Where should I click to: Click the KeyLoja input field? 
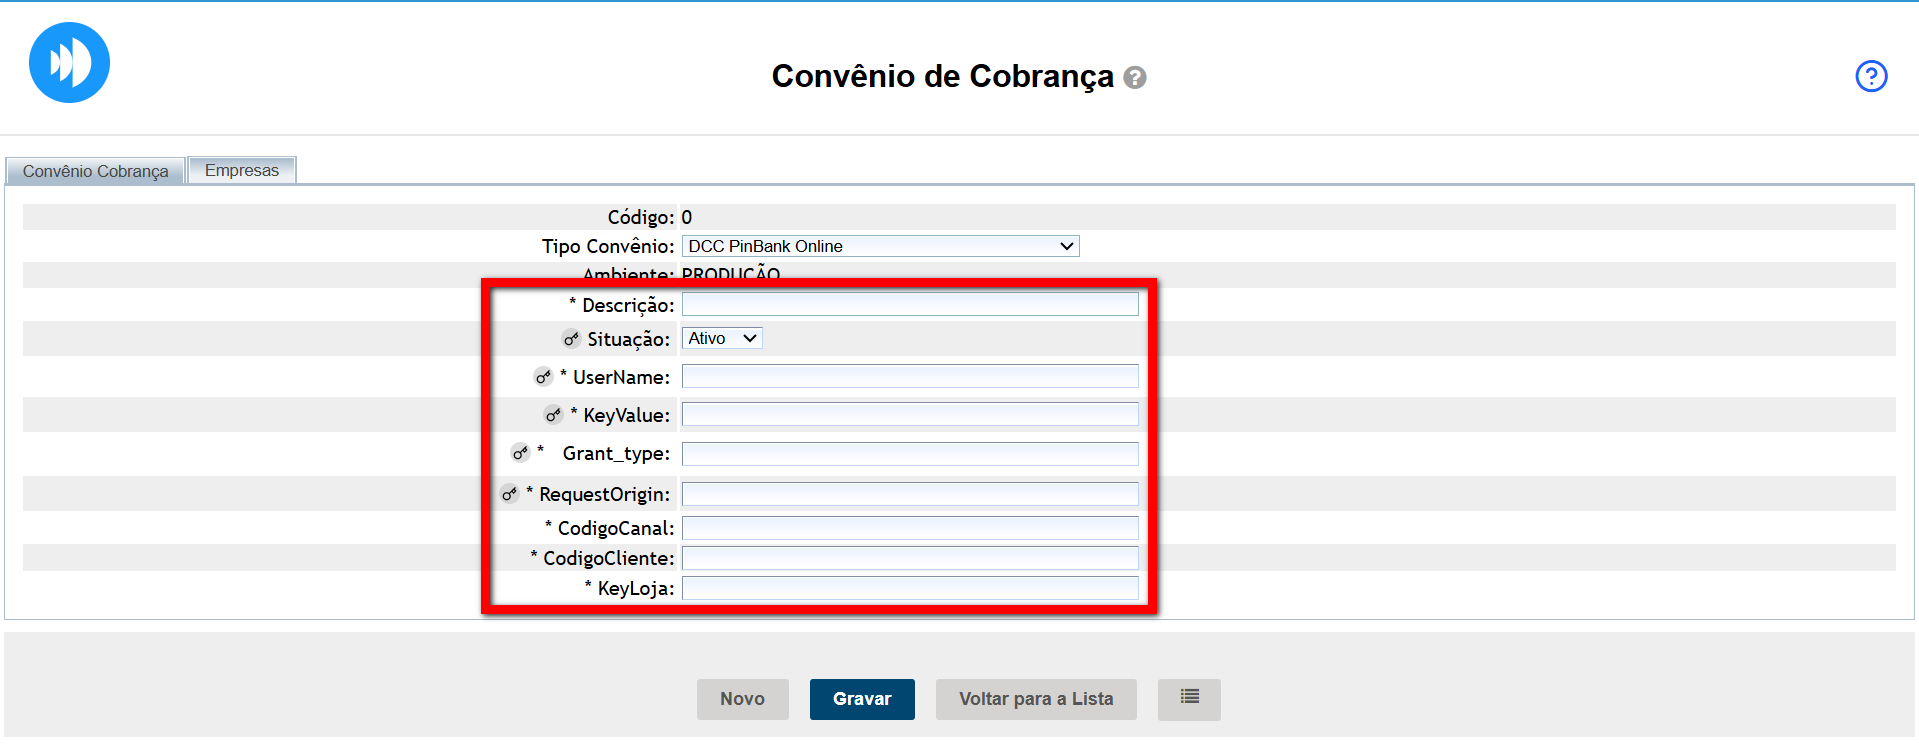[909, 588]
